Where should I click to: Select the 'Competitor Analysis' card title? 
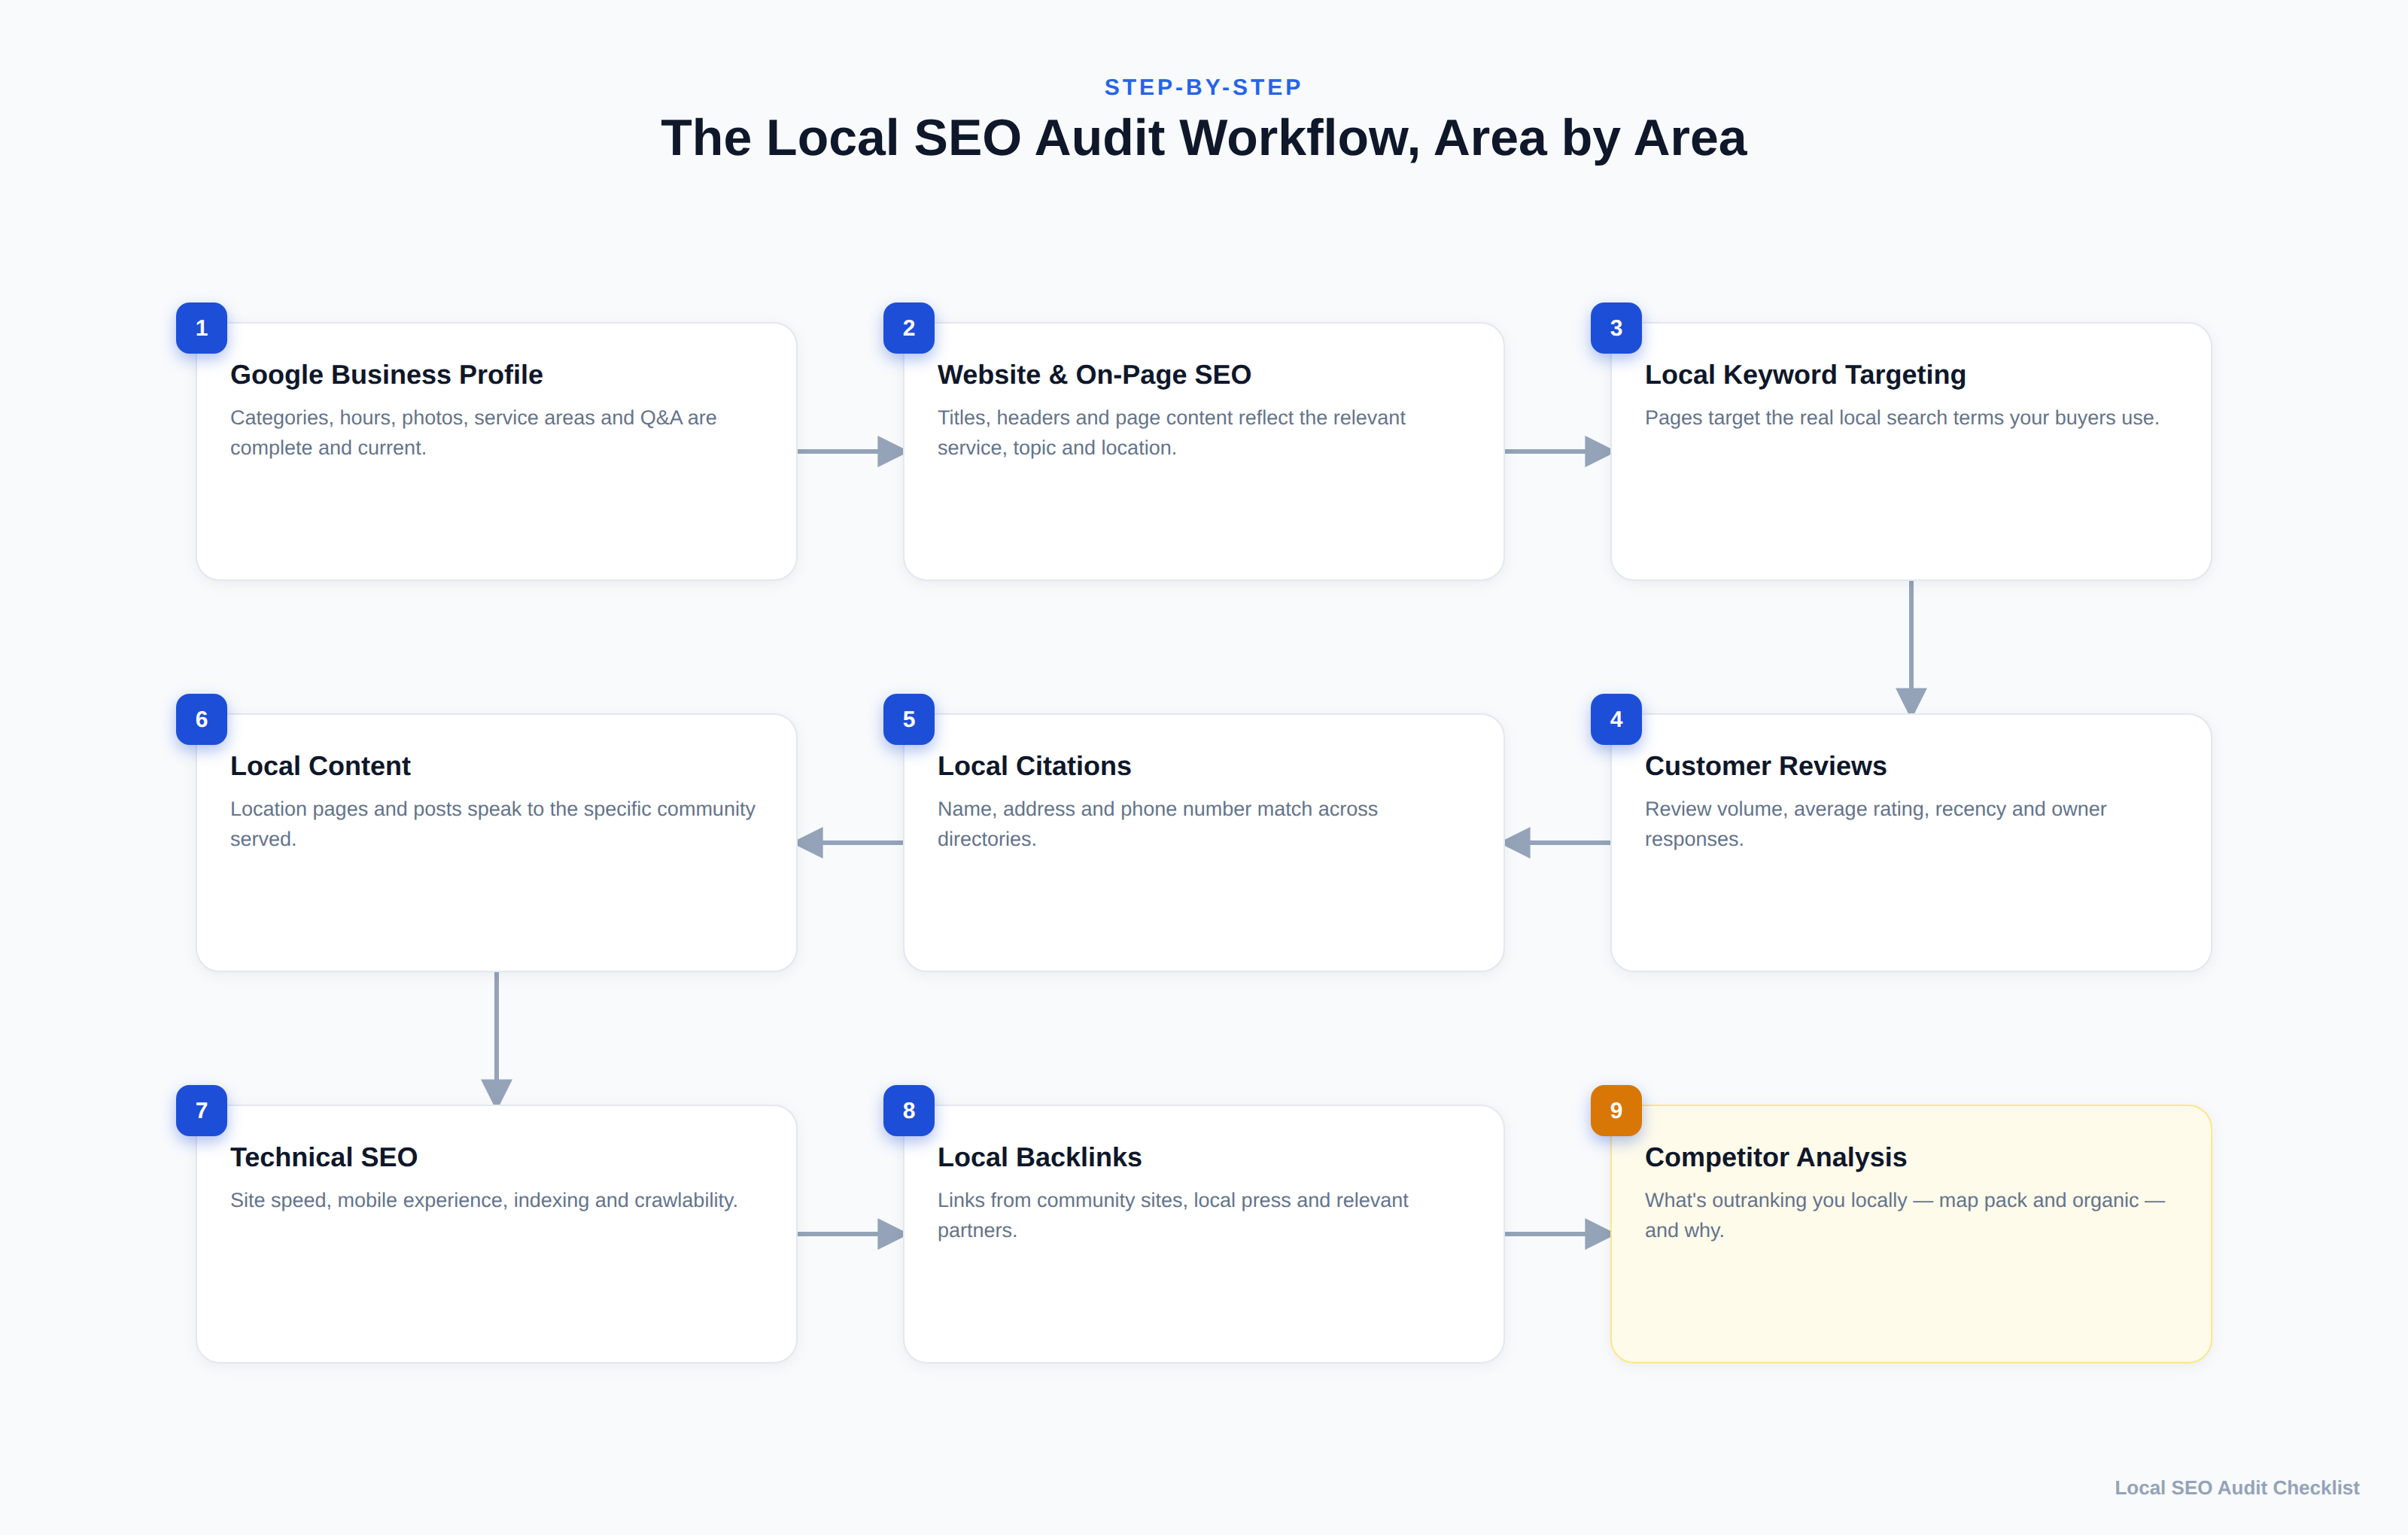click(1775, 1156)
